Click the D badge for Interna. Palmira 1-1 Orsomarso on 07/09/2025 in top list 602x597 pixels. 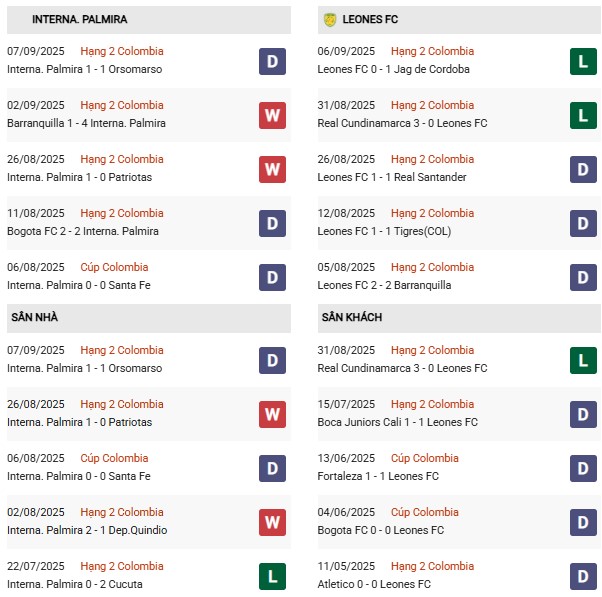click(272, 61)
